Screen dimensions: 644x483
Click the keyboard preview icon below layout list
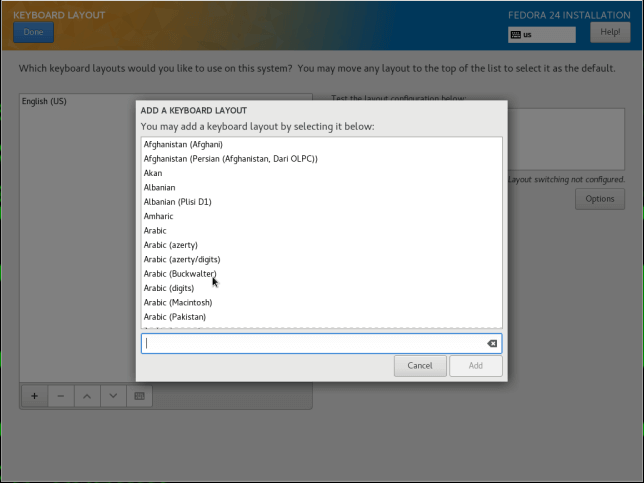point(140,396)
